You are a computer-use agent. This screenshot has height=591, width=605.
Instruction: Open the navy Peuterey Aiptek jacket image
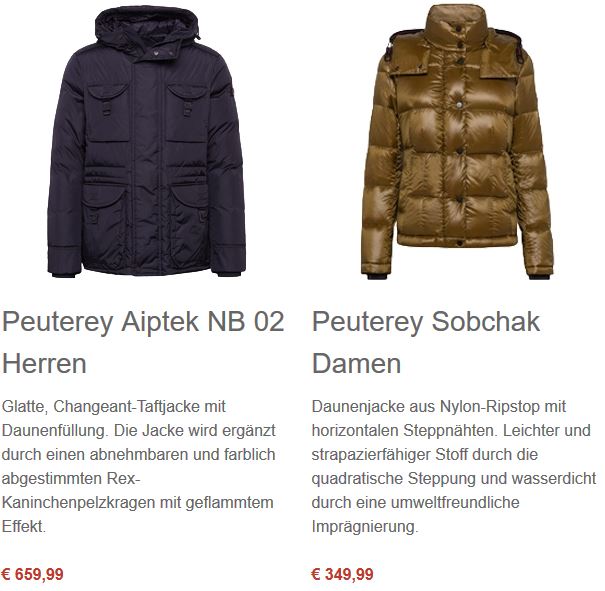[x=146, y=141]
